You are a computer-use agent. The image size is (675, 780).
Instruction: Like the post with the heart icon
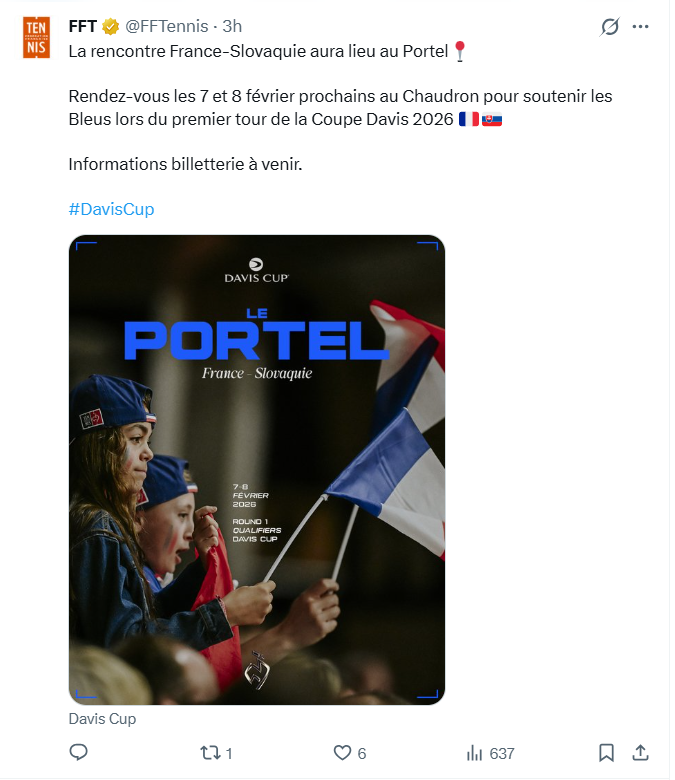pos(342,752)
